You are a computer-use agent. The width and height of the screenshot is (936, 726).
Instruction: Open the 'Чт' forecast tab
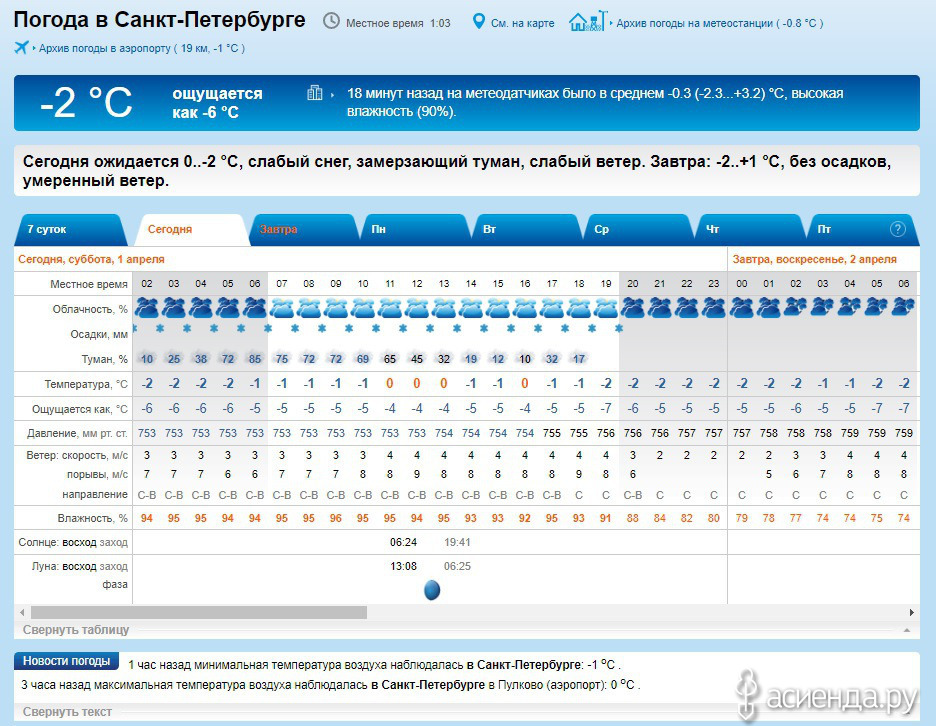[x=749, y=230]
